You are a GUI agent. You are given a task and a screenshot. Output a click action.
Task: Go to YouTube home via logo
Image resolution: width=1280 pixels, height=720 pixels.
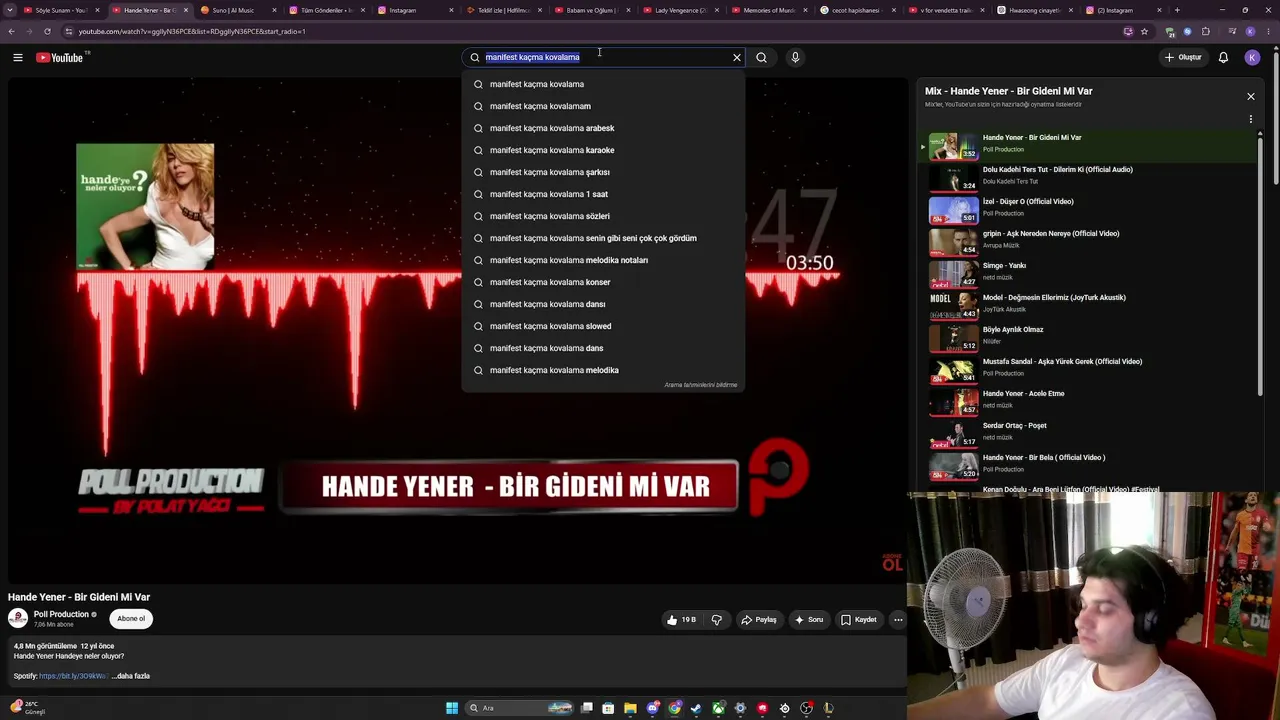tap(60, 58)
